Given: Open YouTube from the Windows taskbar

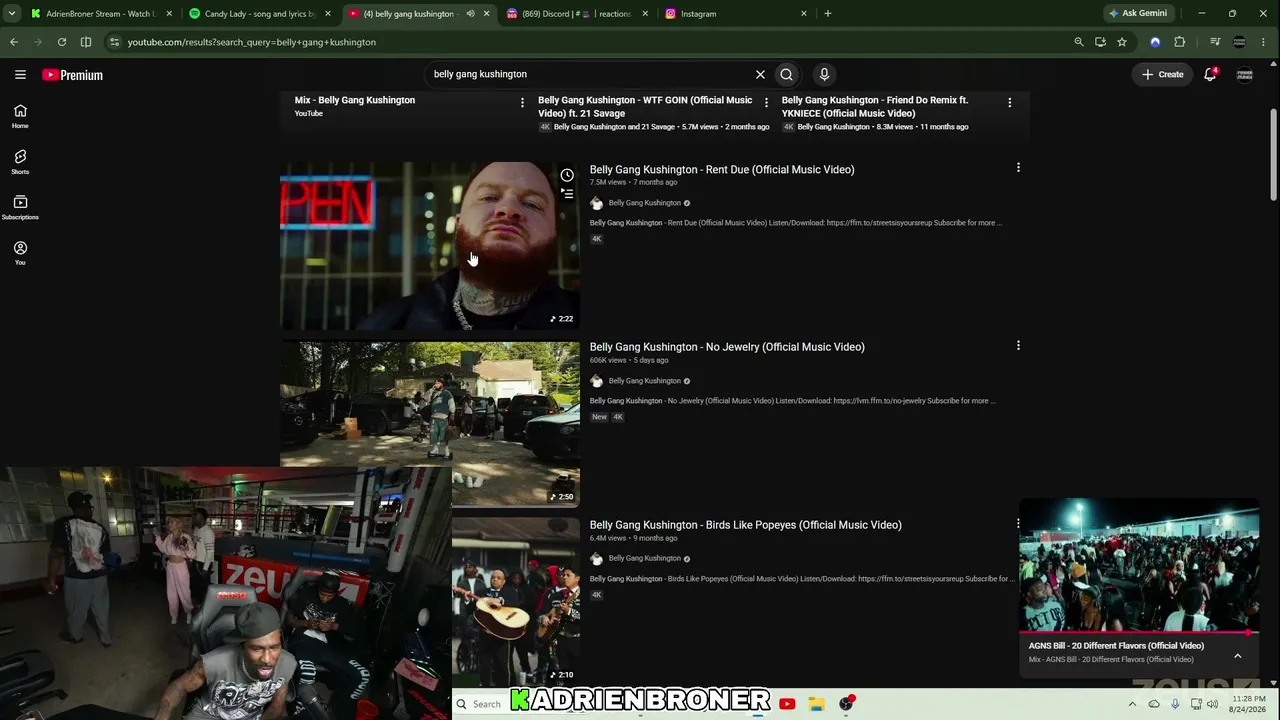Looking at the screenshot, I should click(787, 704).
